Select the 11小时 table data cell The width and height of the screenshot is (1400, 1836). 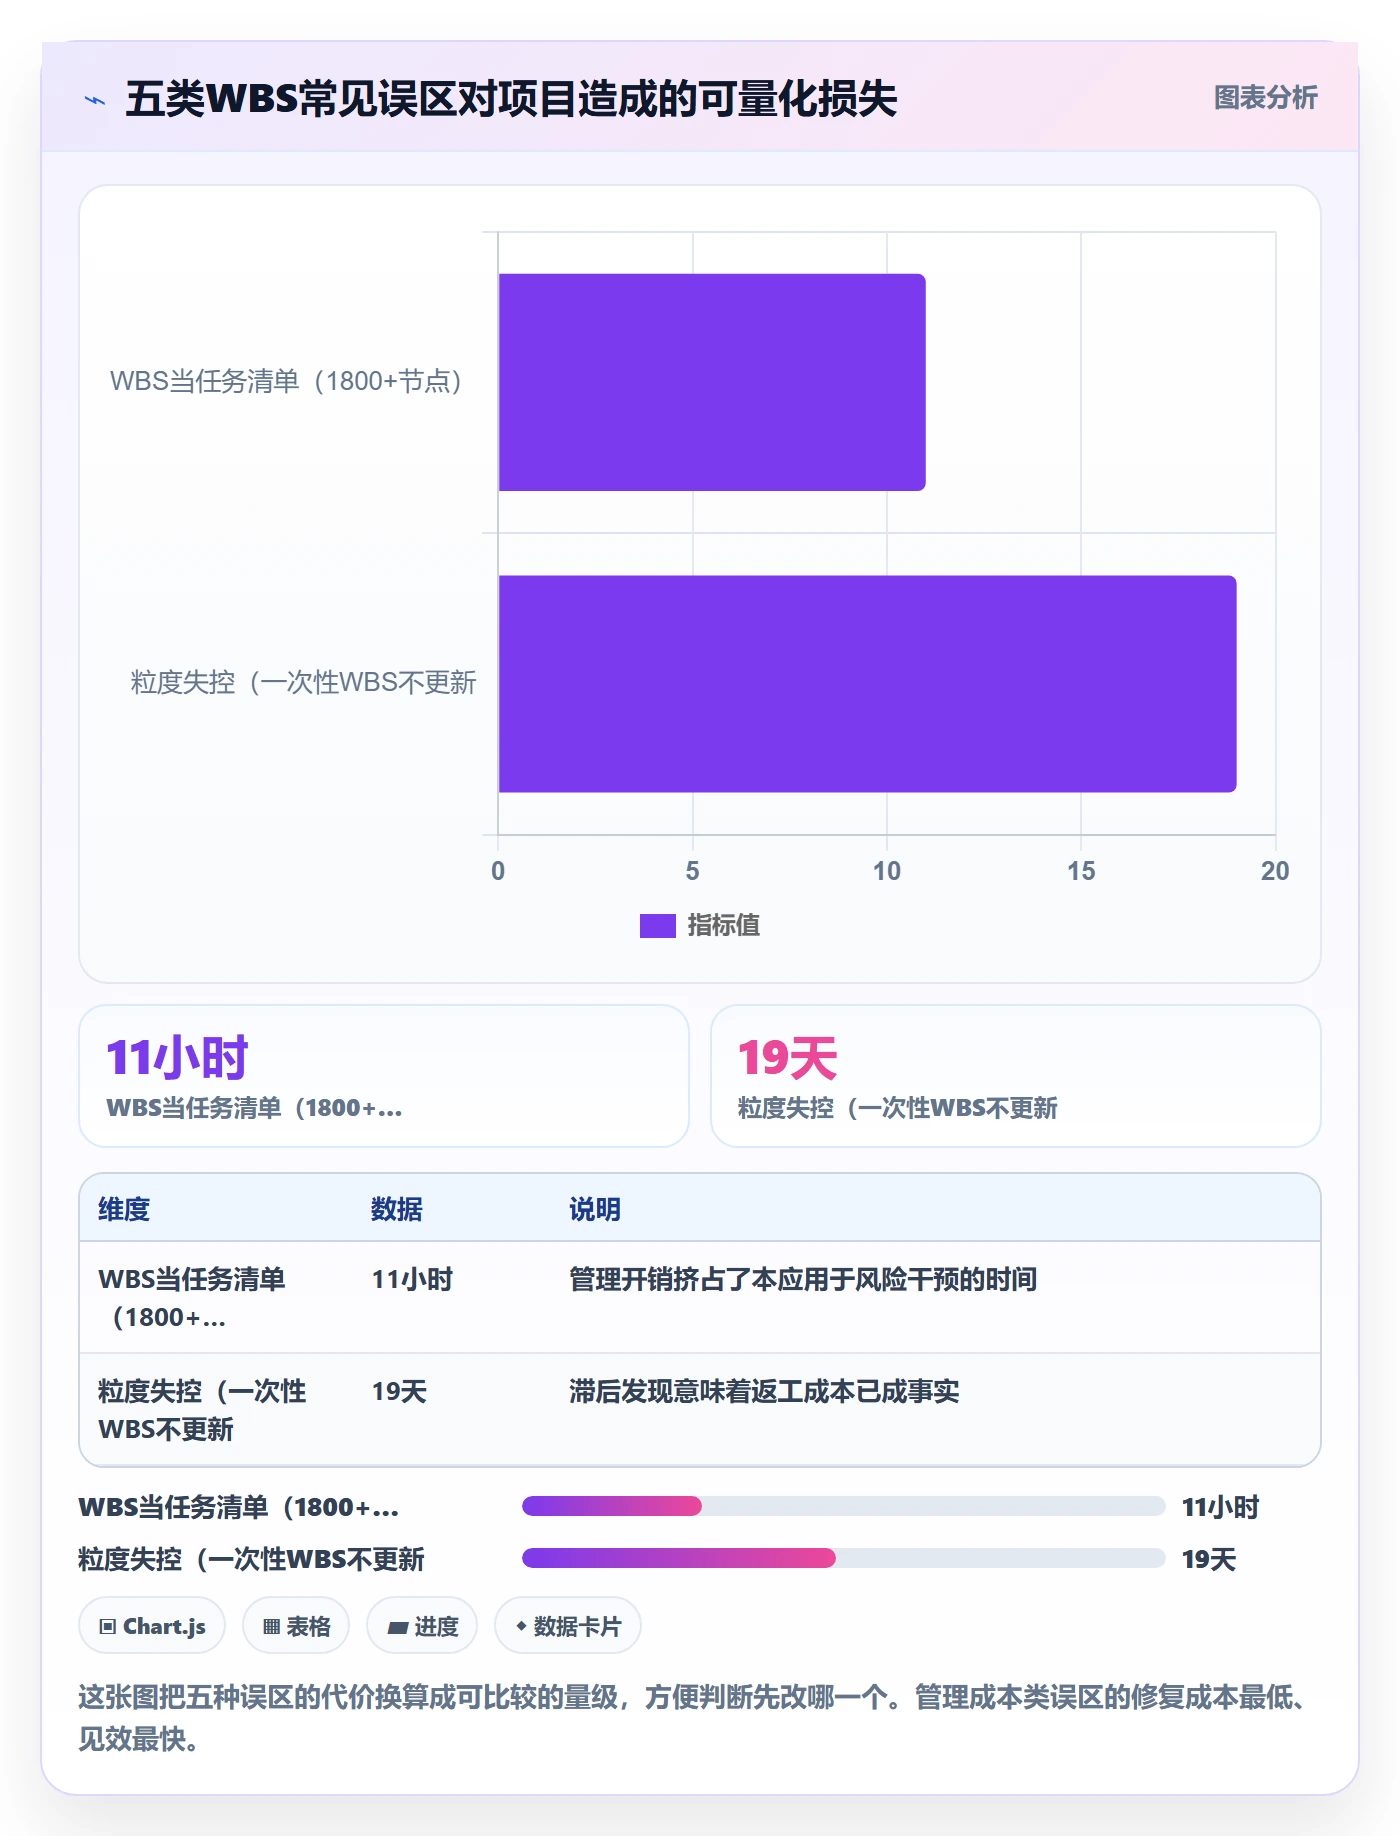point(412,1279)
